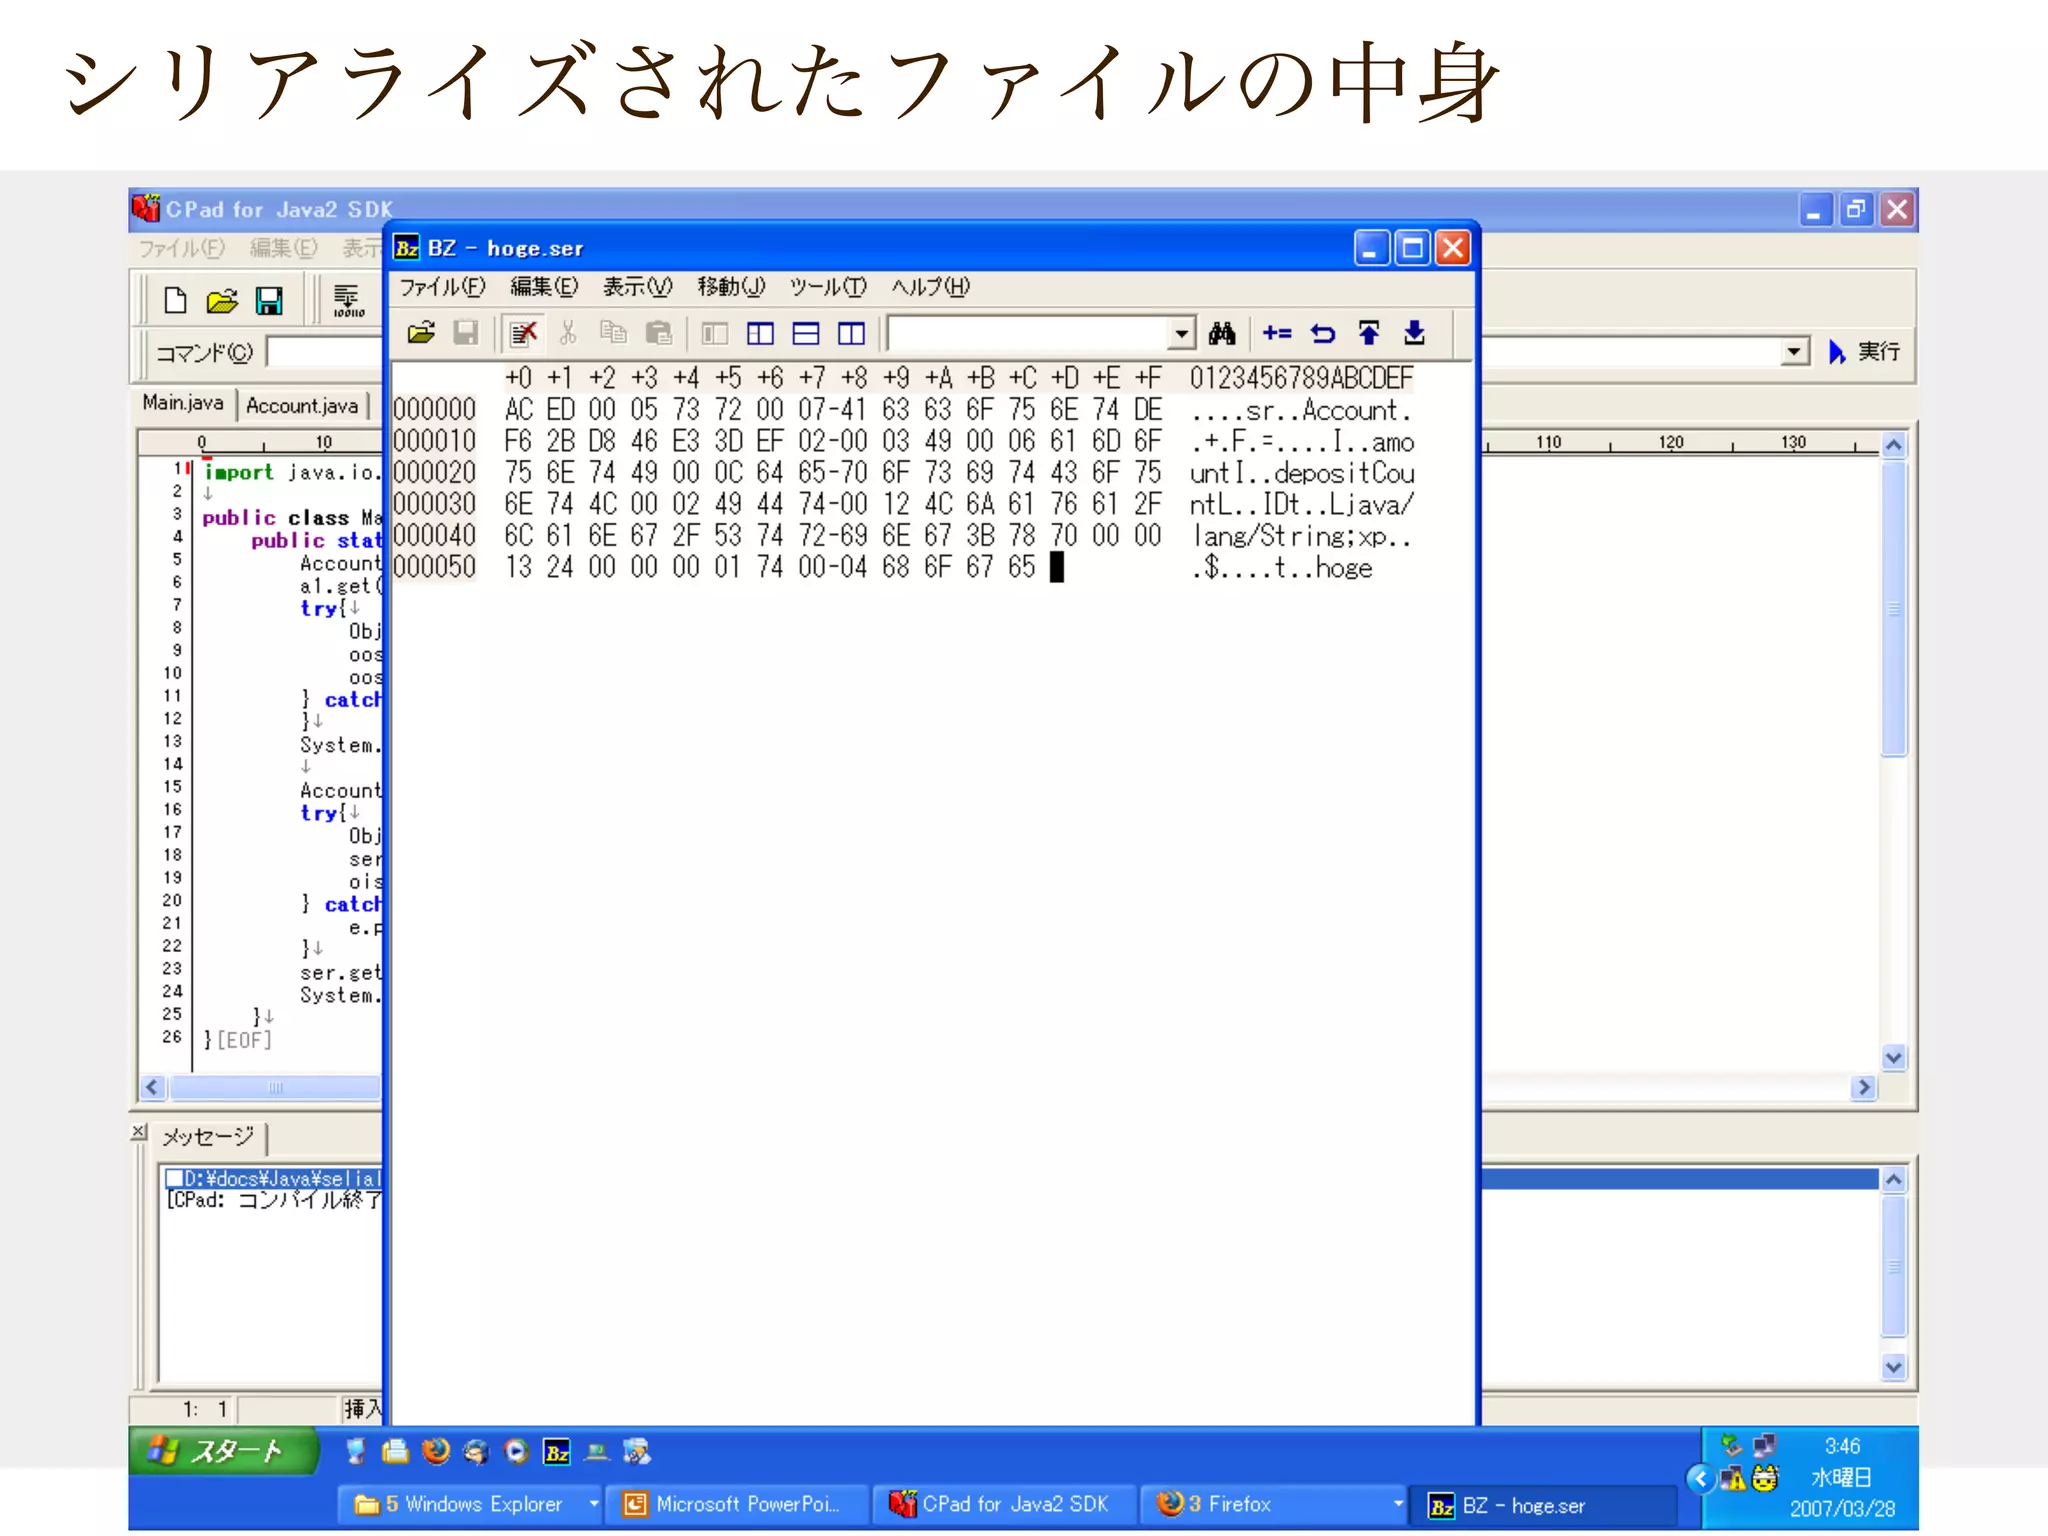Toggle read-only mode icon in BZ toolbar
The width and height of the screenshot is (2048, 1536).
522,333
